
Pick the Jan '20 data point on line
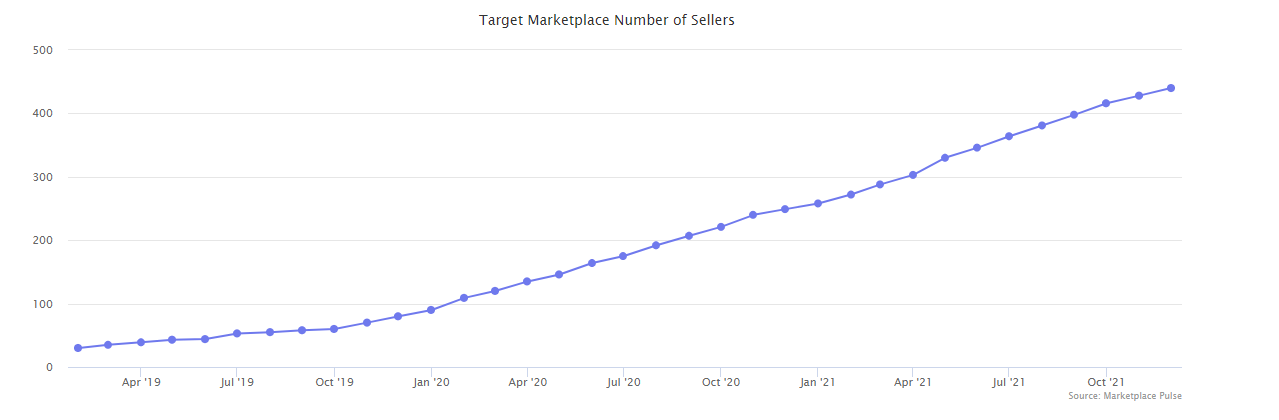431,310
